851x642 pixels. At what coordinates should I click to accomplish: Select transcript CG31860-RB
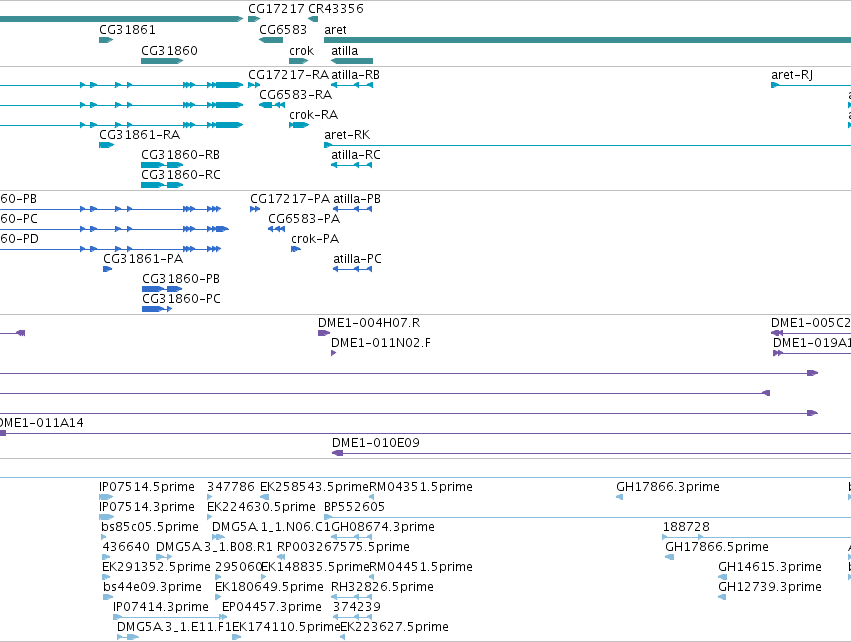[162, 165]
